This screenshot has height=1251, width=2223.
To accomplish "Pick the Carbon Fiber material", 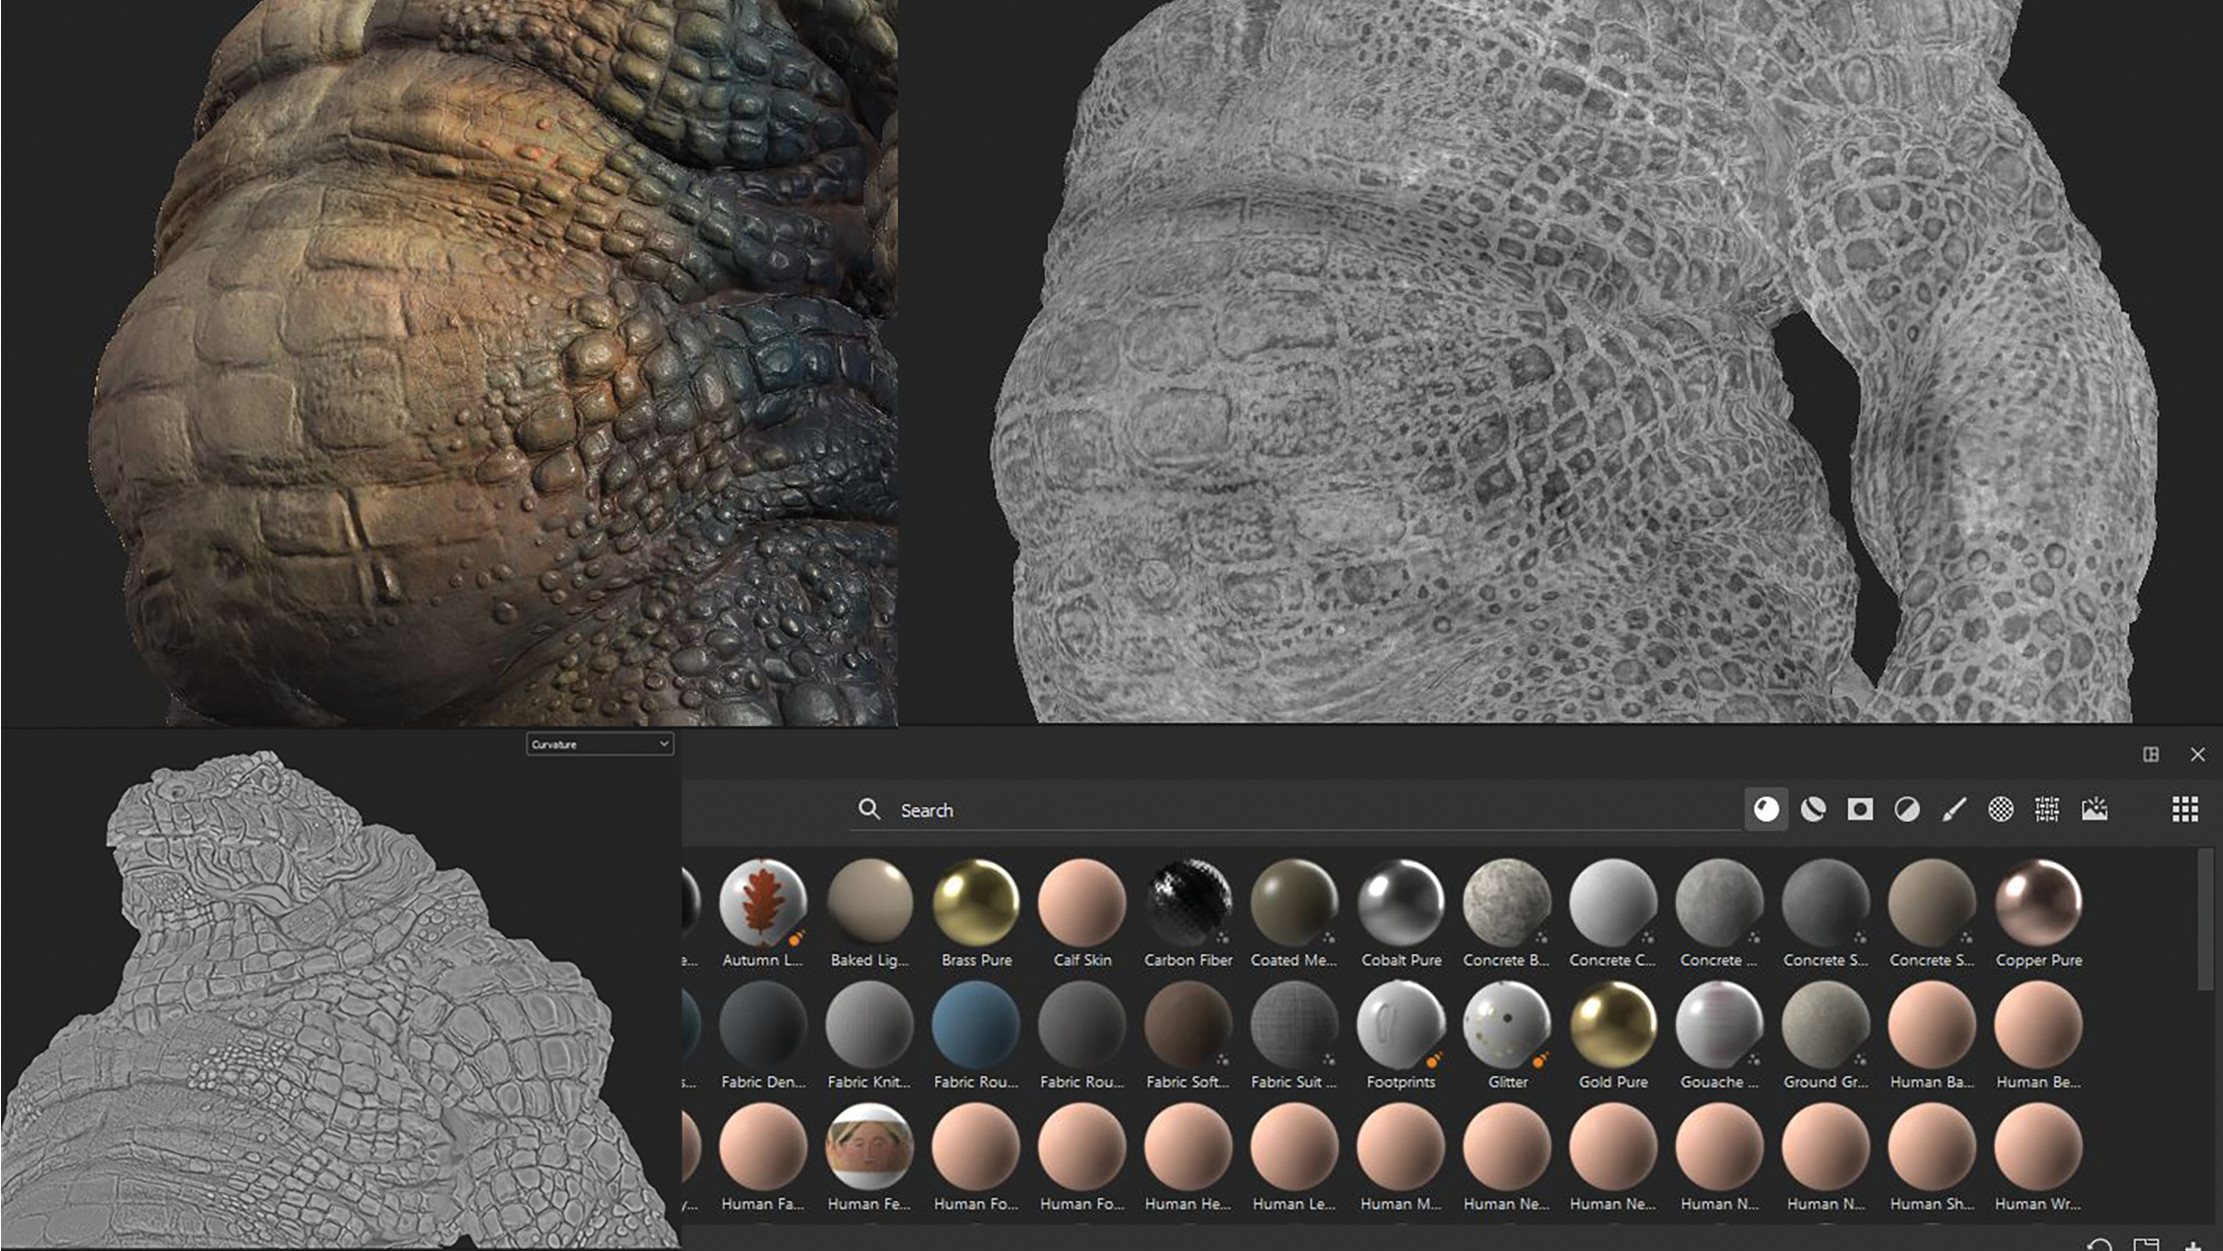I will click(x=1188, y=902).
